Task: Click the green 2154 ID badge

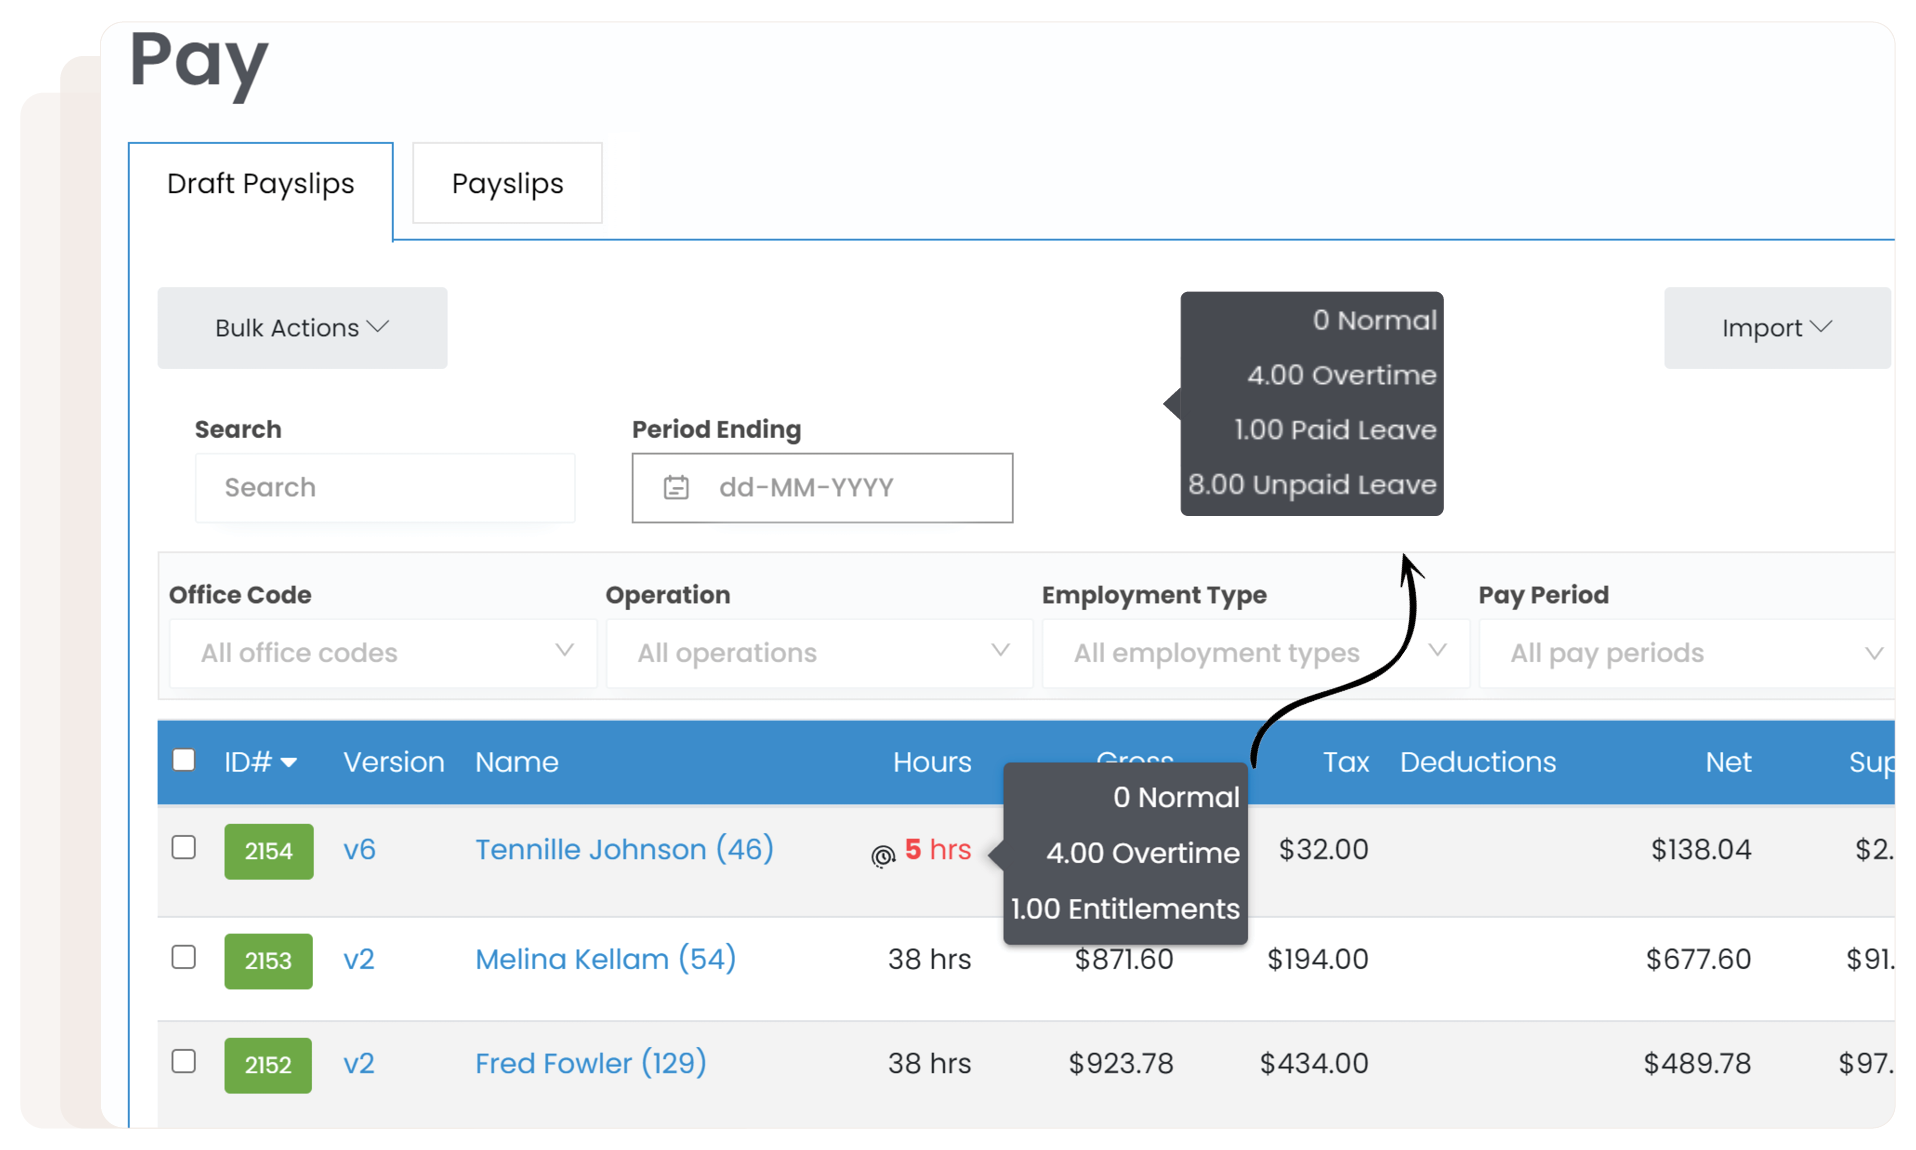Action: click(268, 851)
